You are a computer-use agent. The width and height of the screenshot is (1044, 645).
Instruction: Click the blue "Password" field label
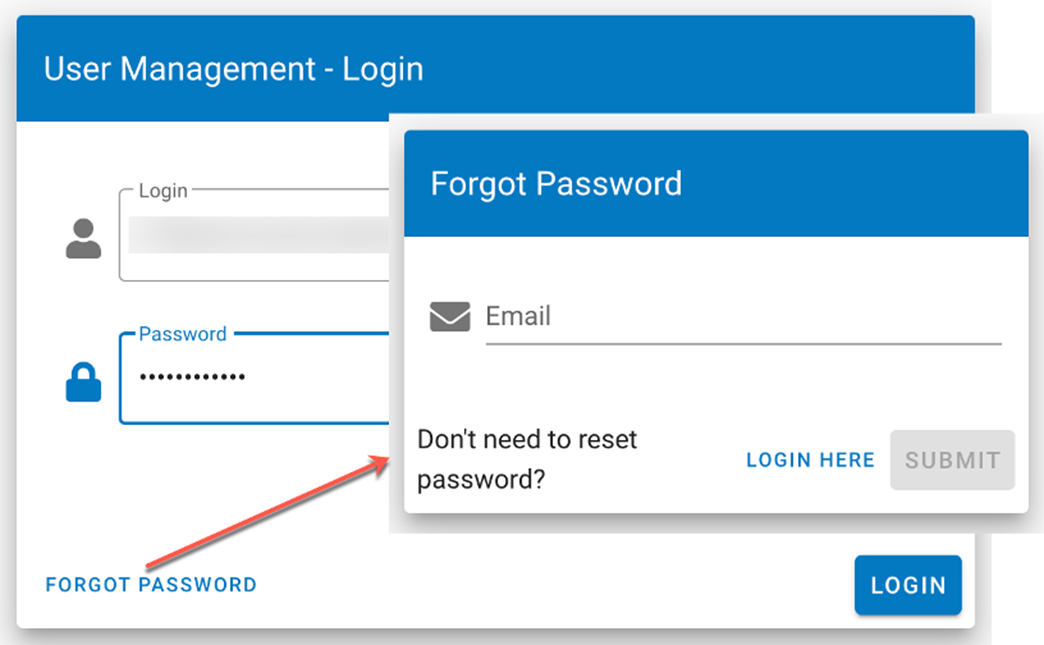pyautogui.click(x=183, y=334)
